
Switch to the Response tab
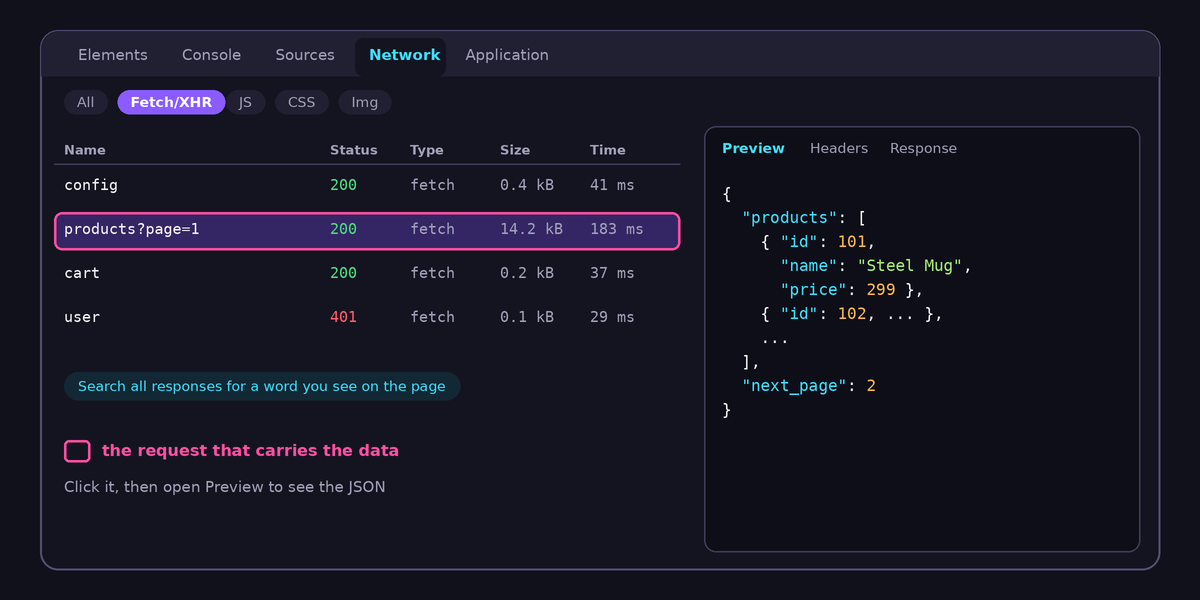pyautogui.click(x=923, y=148)
